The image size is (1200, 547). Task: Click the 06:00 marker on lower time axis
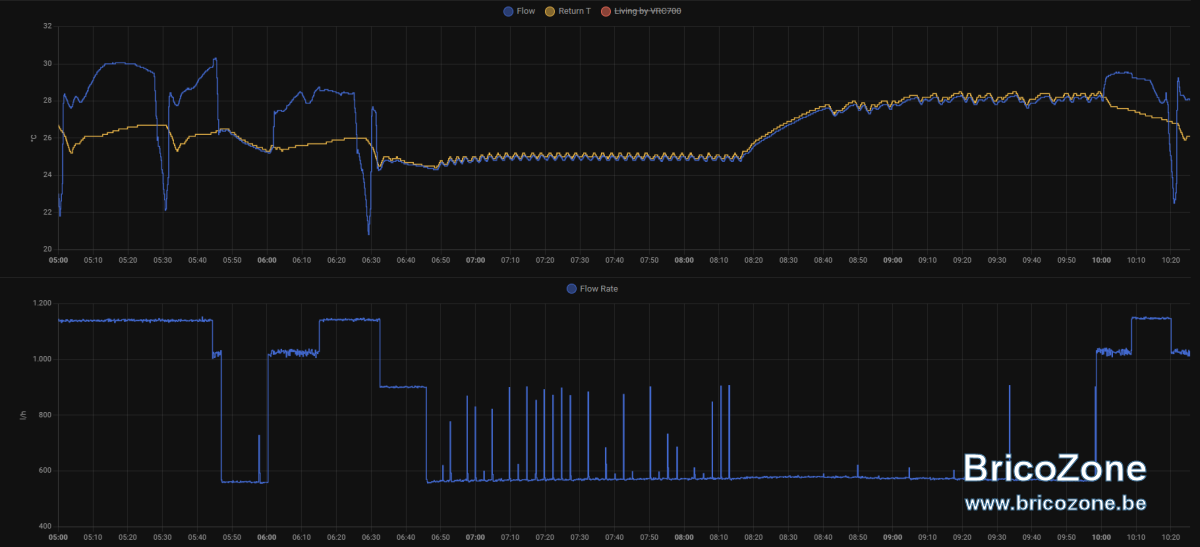[x=266, y=538]
